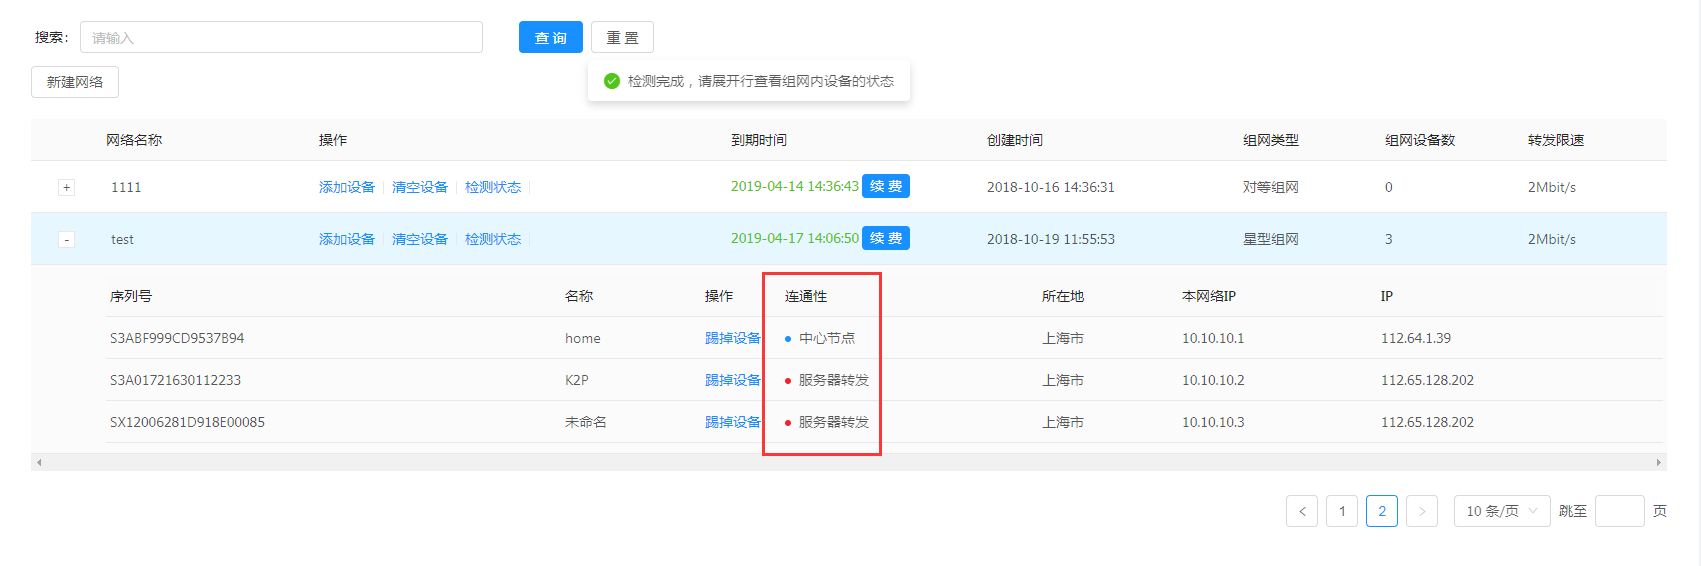1701x566 pixels.
Task: Click expiry date 2019-04-14 14:36:43
Action: tap(795, 186)
